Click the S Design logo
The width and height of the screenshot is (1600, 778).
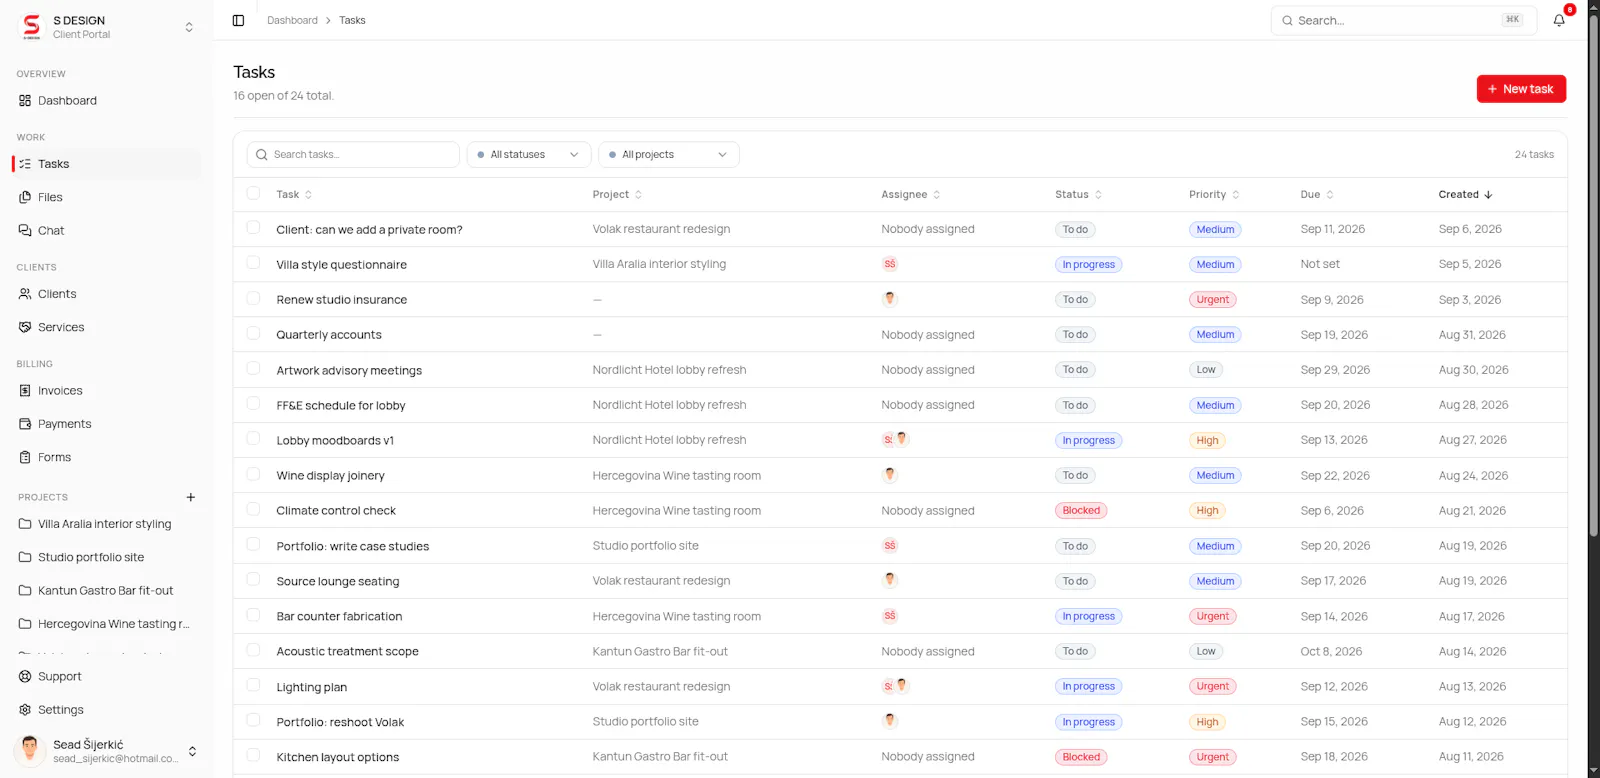pos(31,27)
